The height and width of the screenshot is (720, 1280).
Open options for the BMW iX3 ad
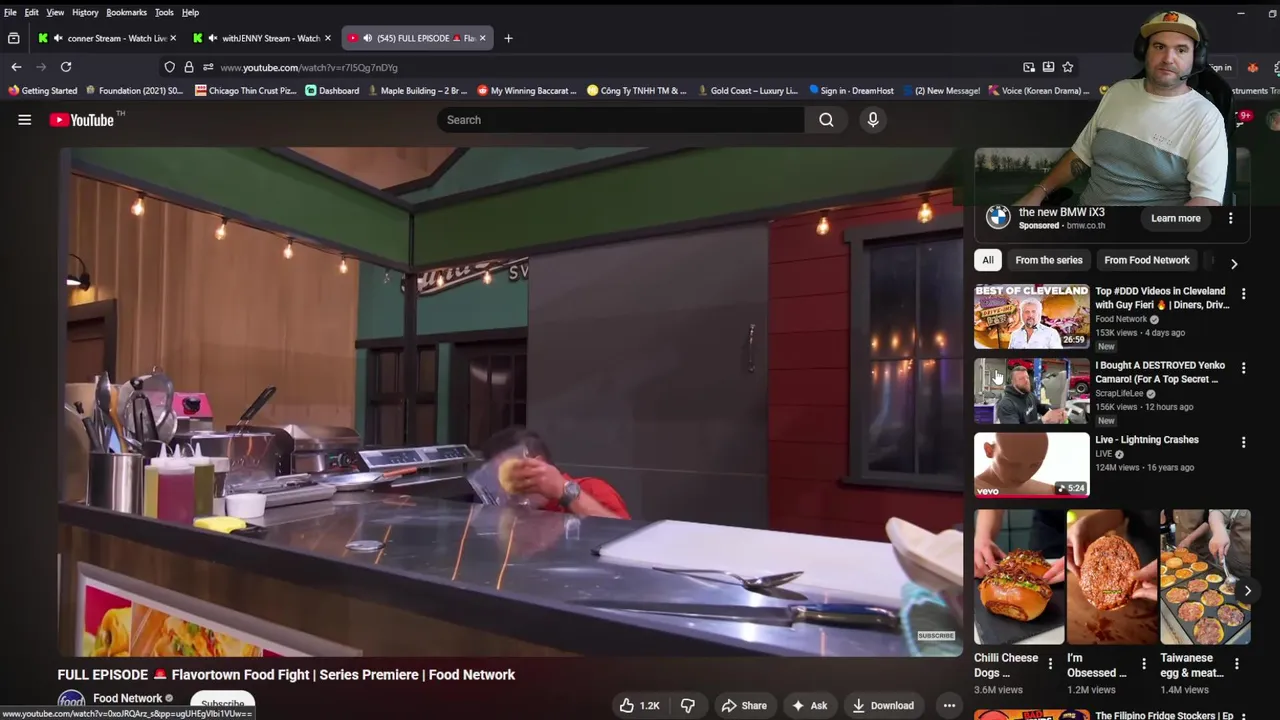(1231, 218)
